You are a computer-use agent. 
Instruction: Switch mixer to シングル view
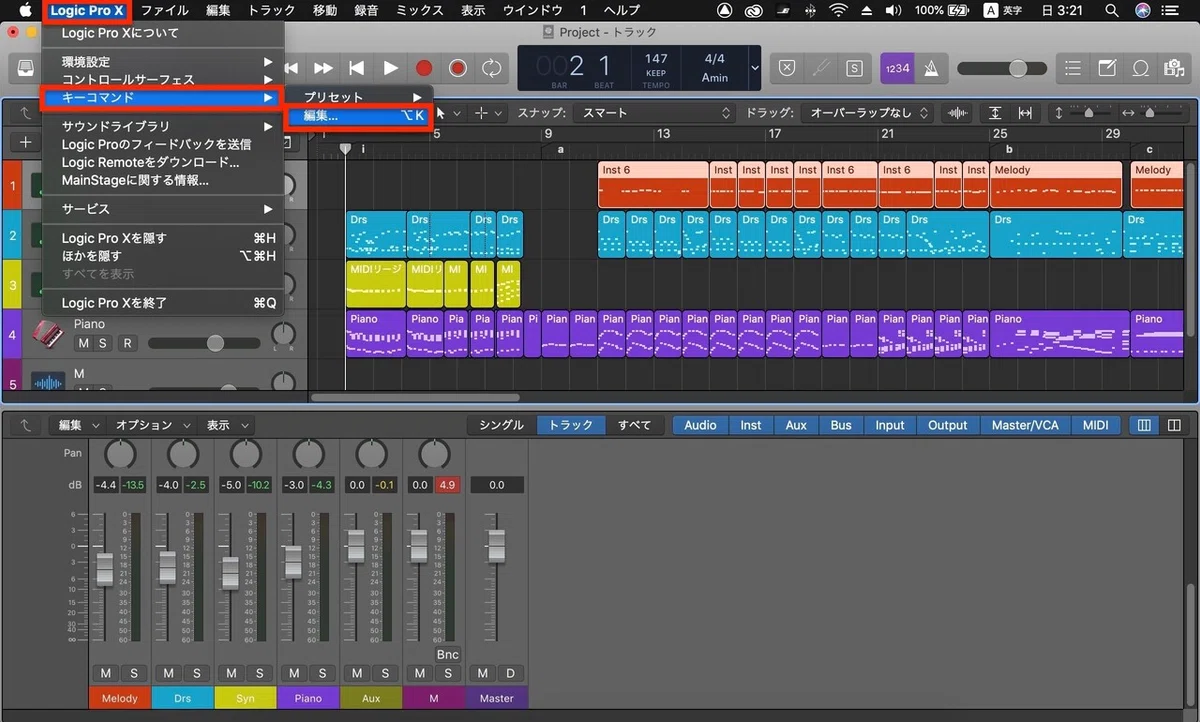501,425
